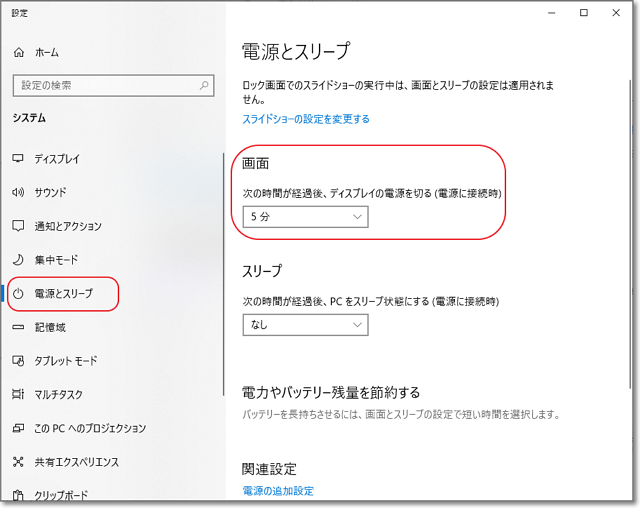Click the Shared experiences icon
The image size is (640, 508).
click(18, 462)
